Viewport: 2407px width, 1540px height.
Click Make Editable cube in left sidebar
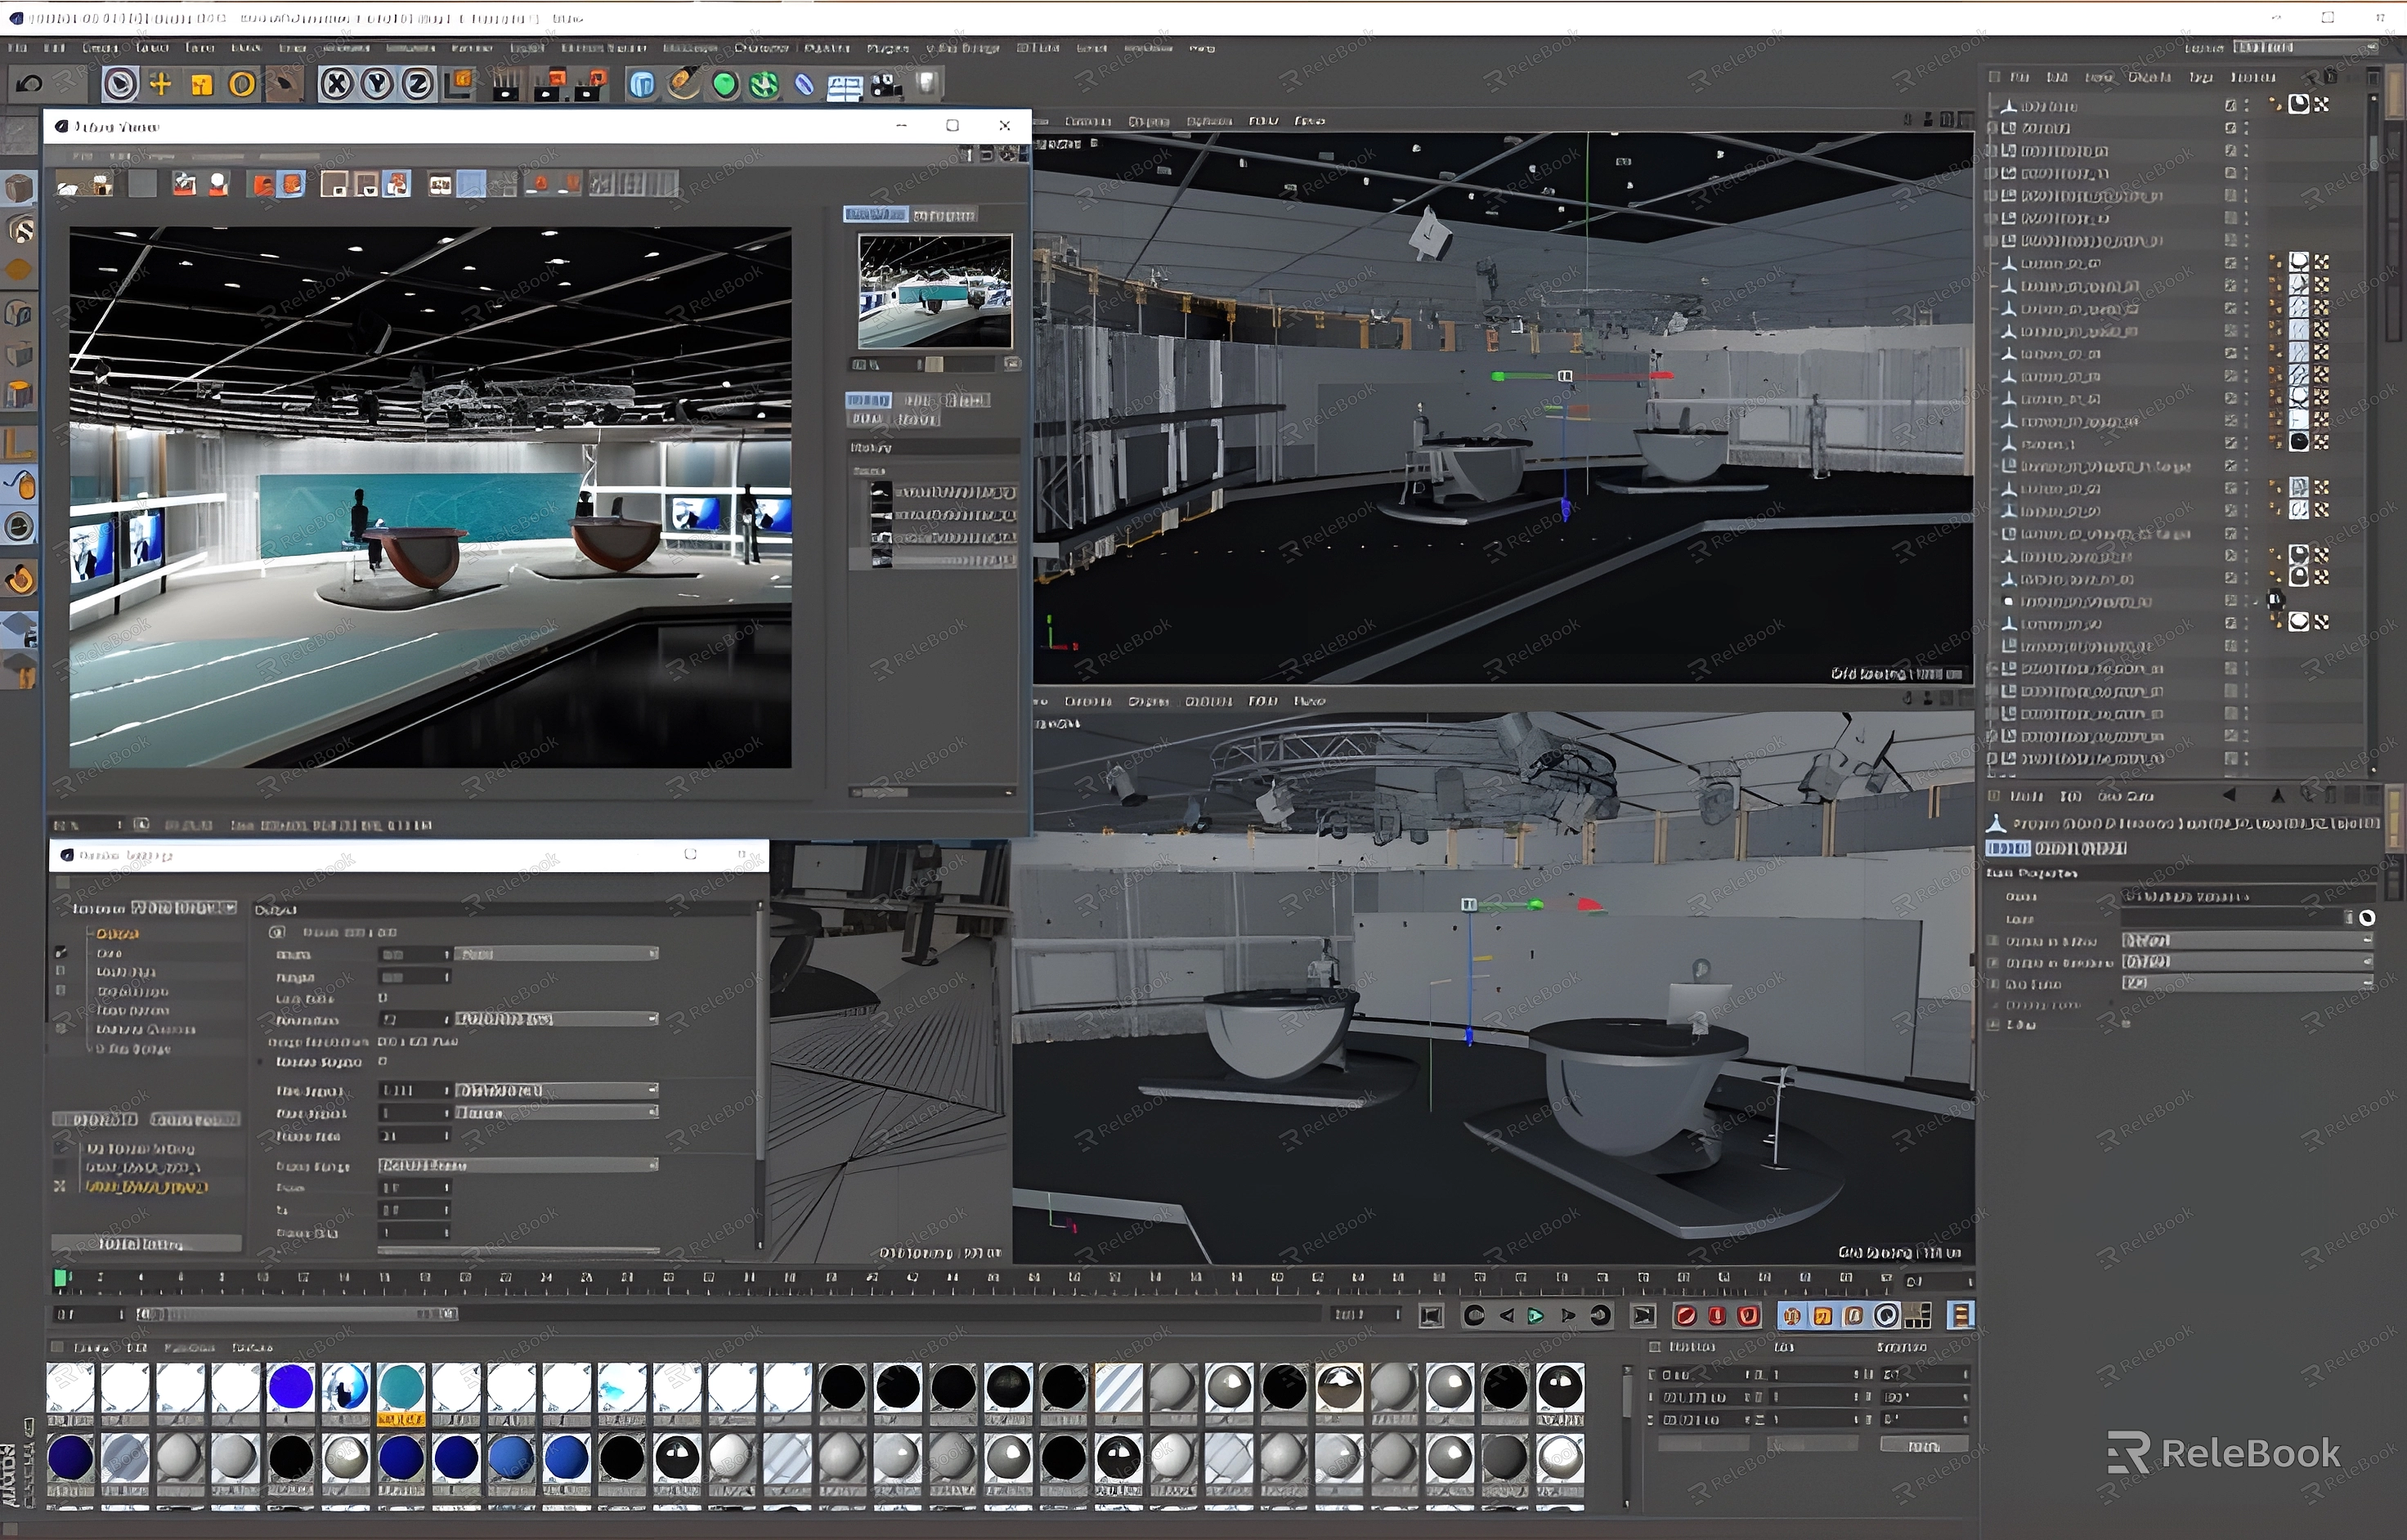19,188
